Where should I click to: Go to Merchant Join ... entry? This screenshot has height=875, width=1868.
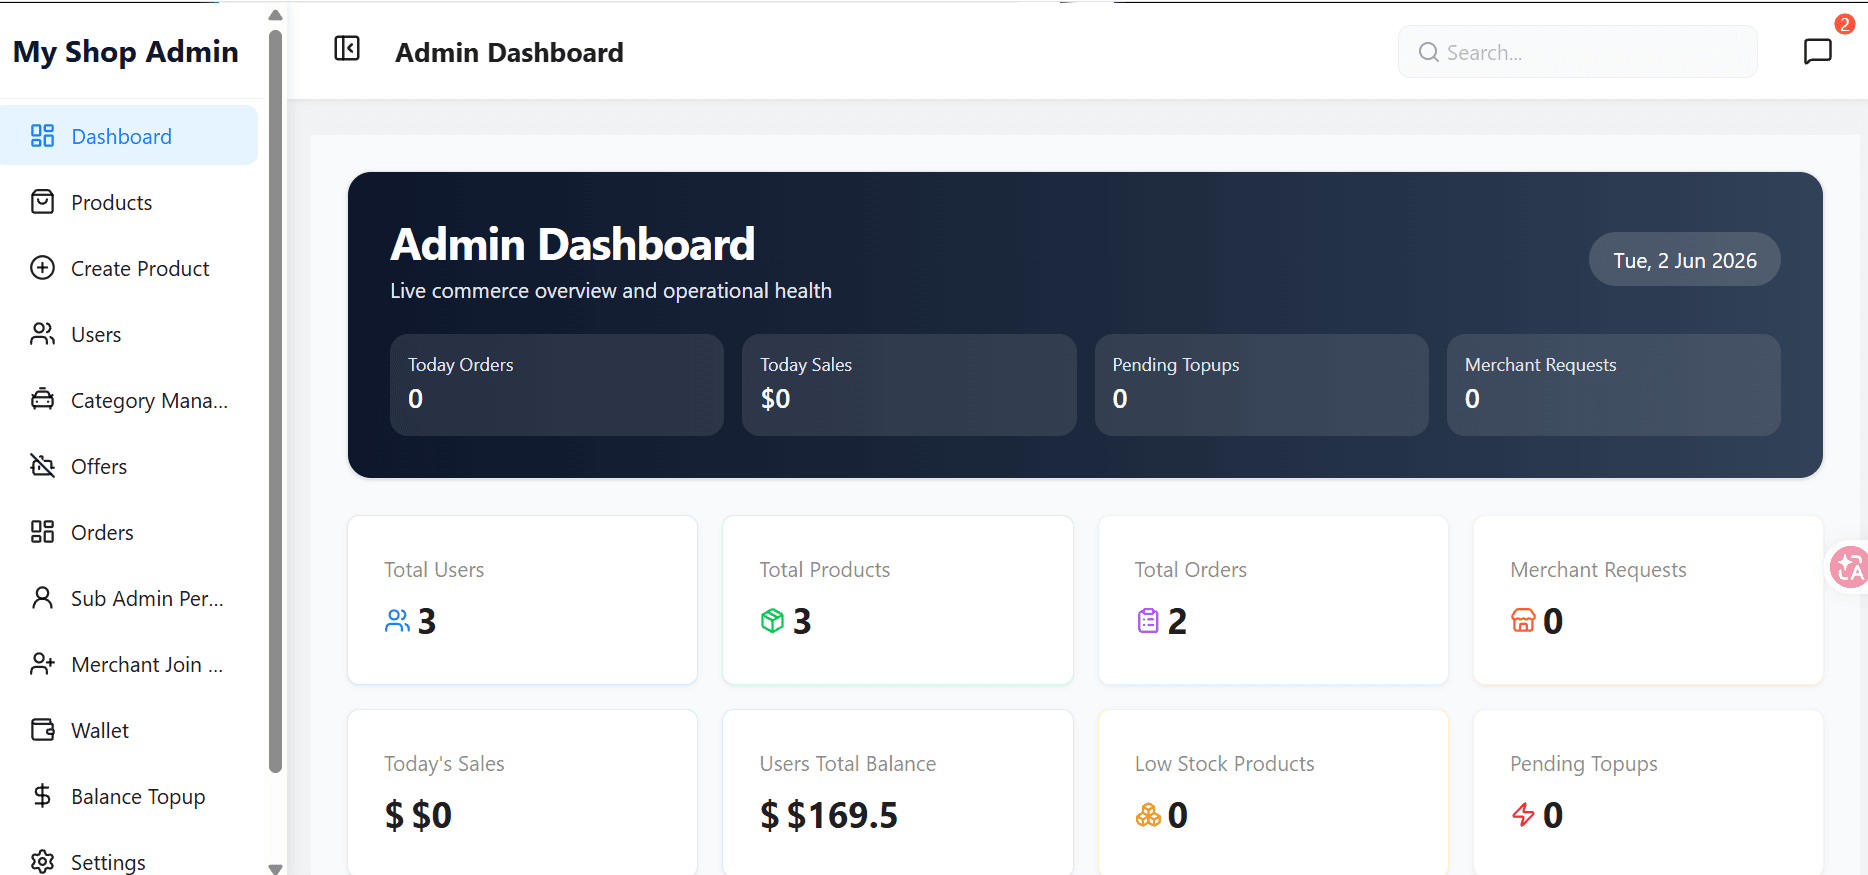129,664
